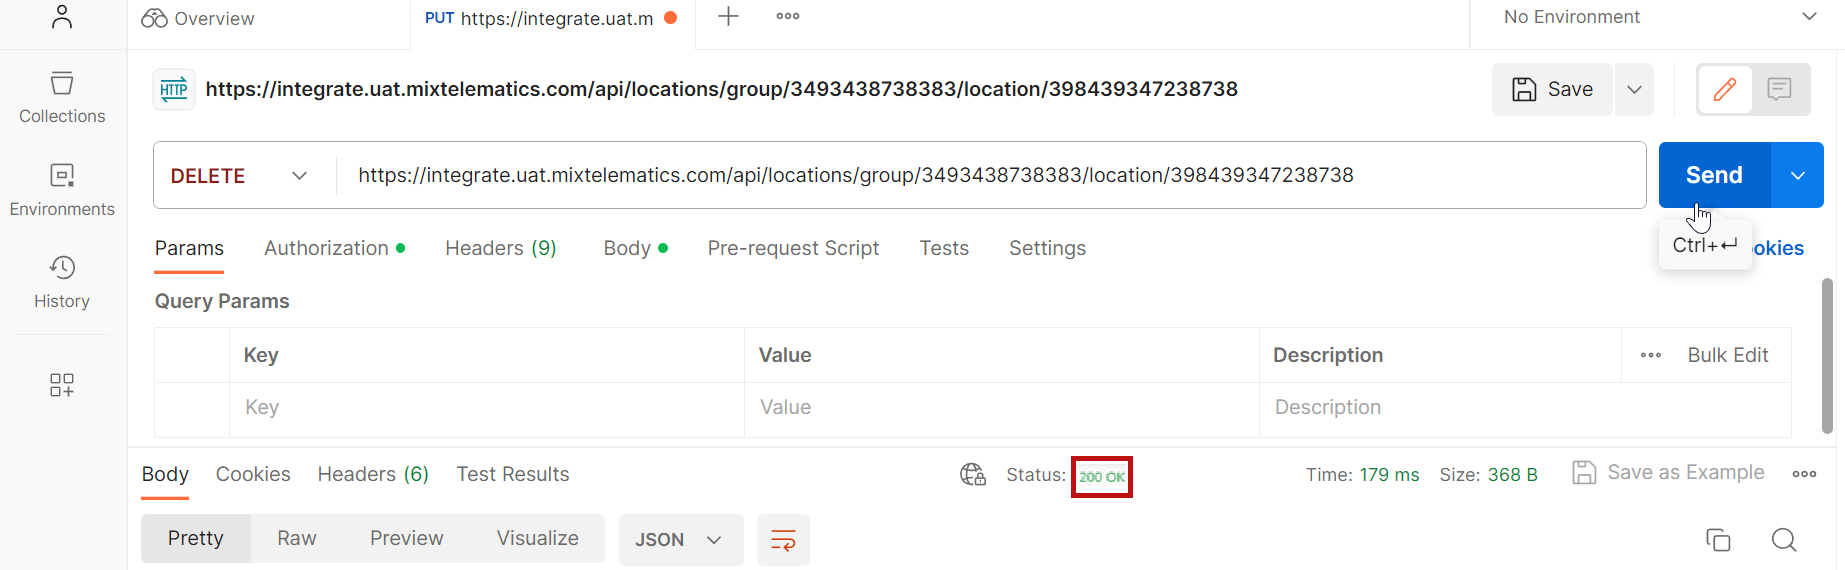This screenshot has height=570, width=1845.
Task: Click the Query Params heading text
Action: (222, 301)
